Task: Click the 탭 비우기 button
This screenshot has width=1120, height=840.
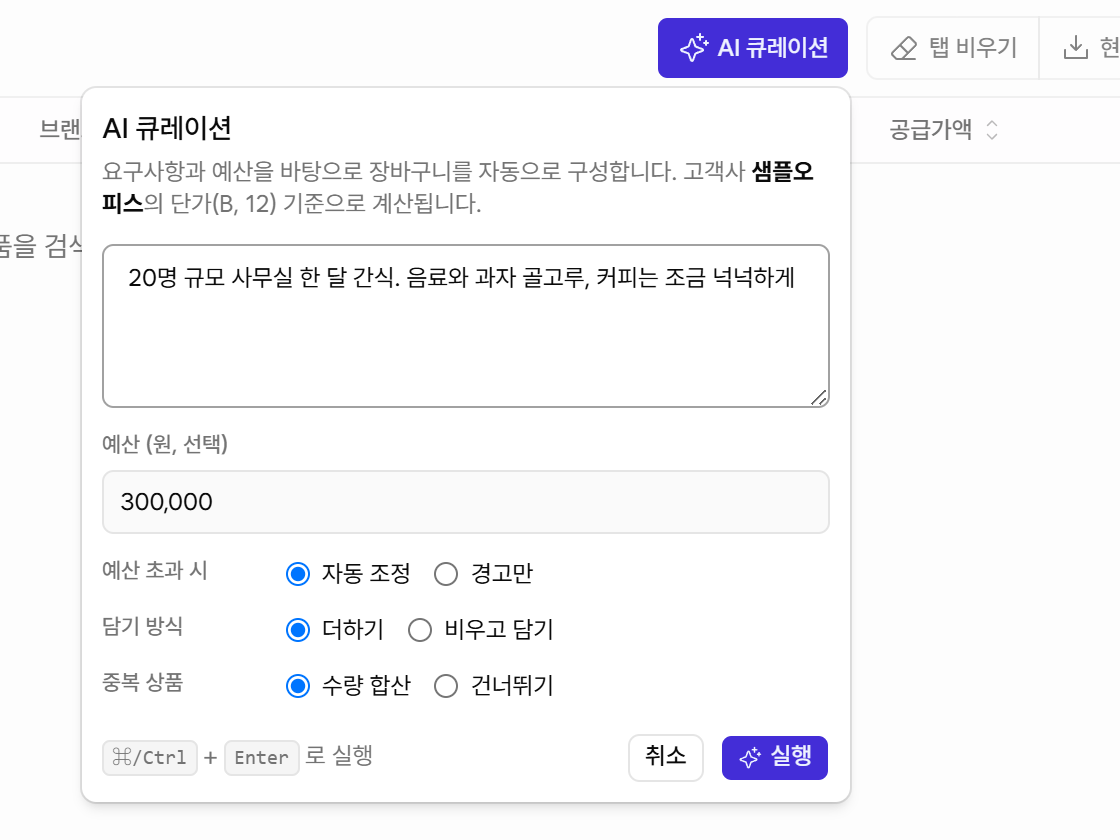Action: click(953, 48)
